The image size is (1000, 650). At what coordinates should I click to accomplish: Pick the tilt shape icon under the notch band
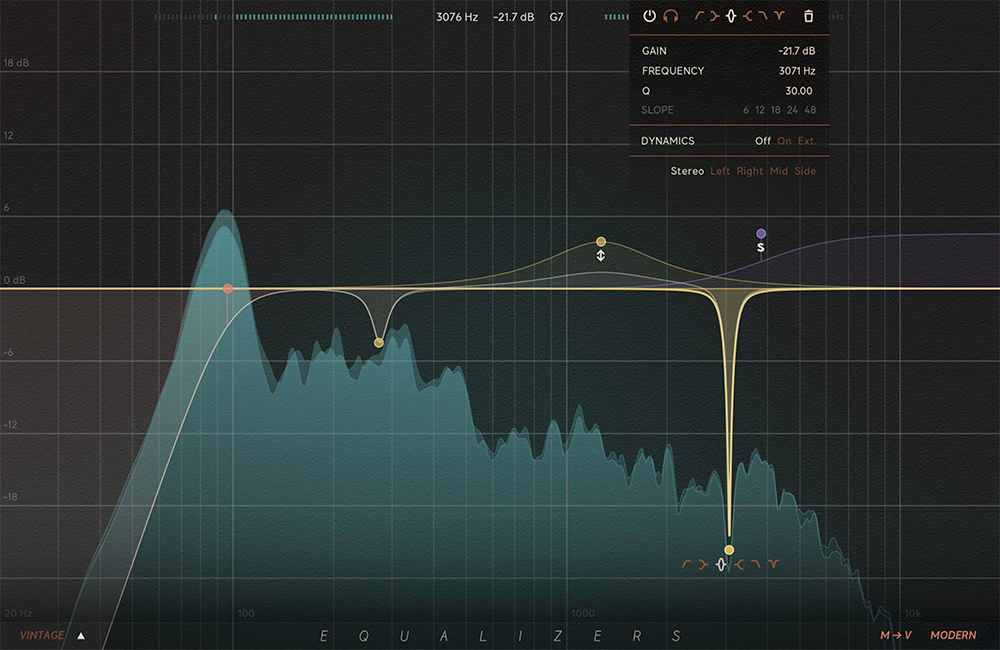click(x=773, y=564)
